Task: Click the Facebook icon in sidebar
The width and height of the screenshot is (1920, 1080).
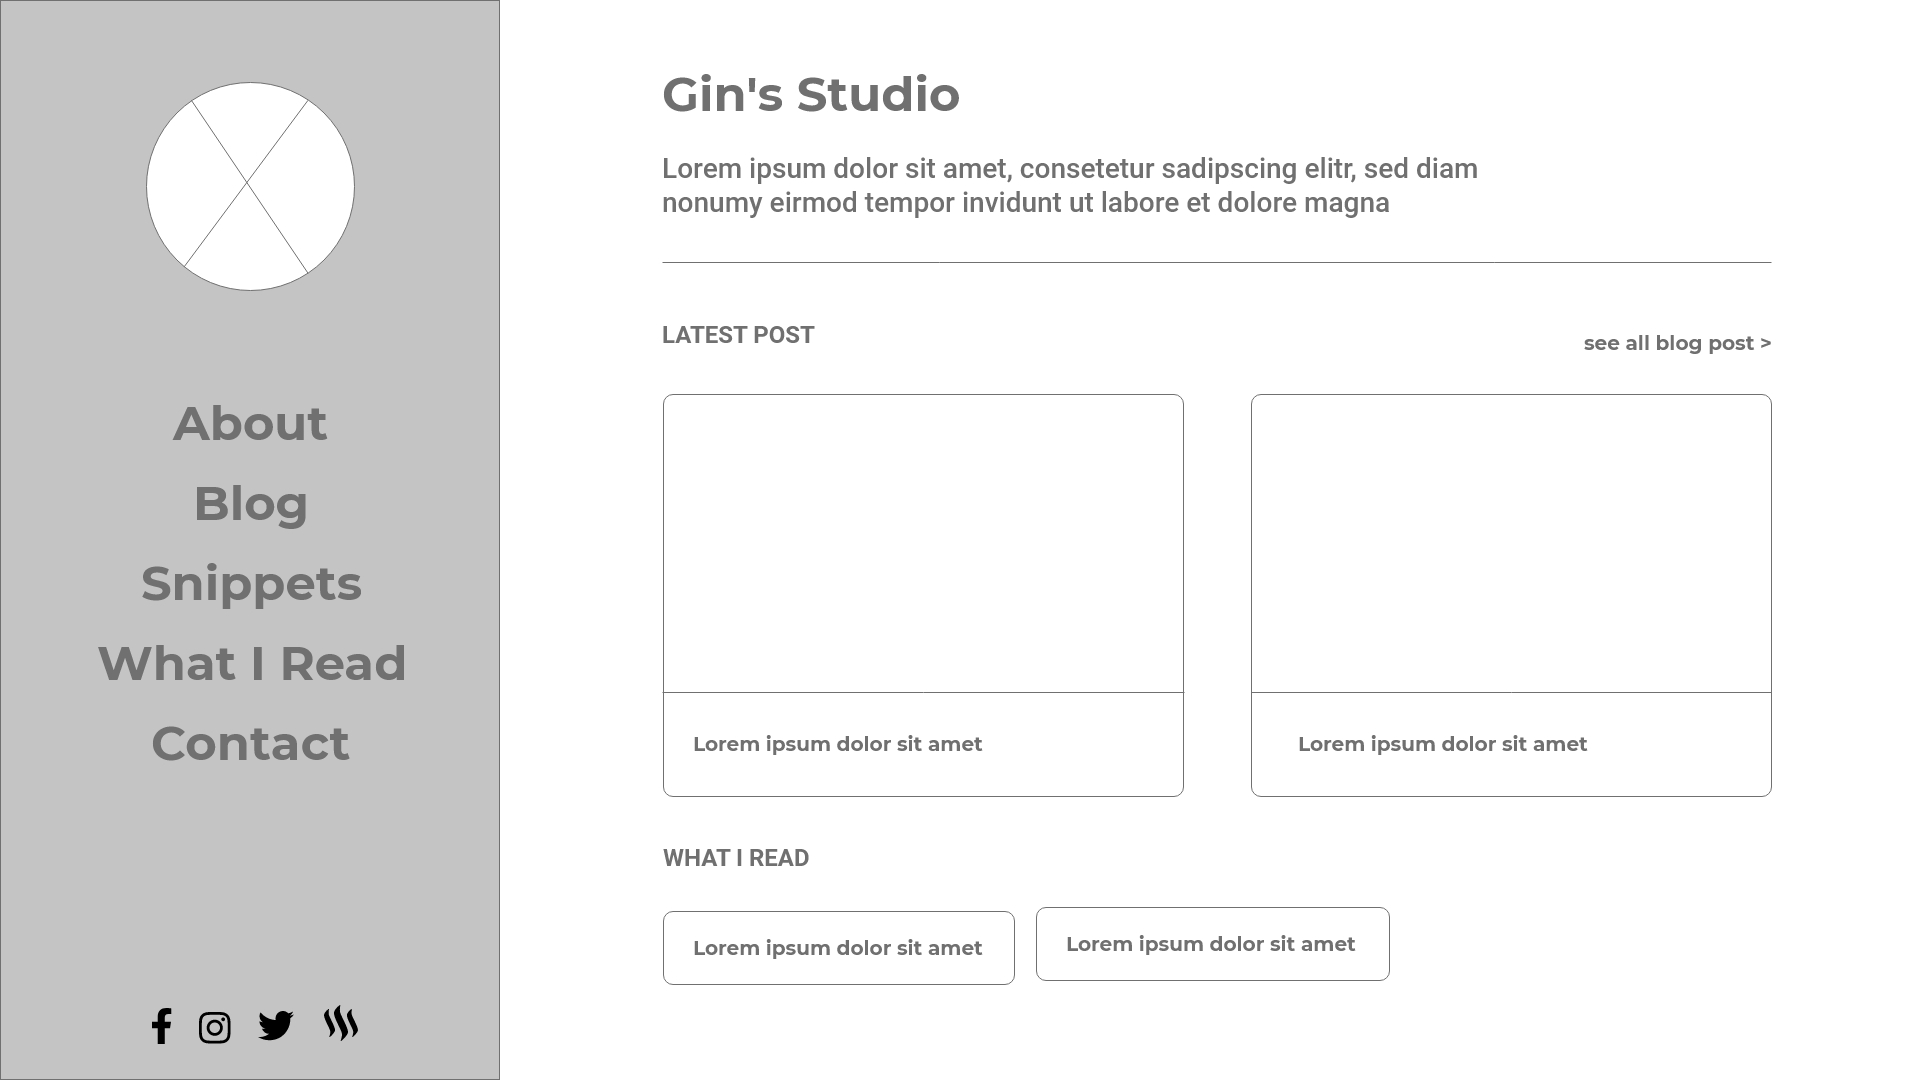Action: pyautogui.click(x=162, y=1026)
